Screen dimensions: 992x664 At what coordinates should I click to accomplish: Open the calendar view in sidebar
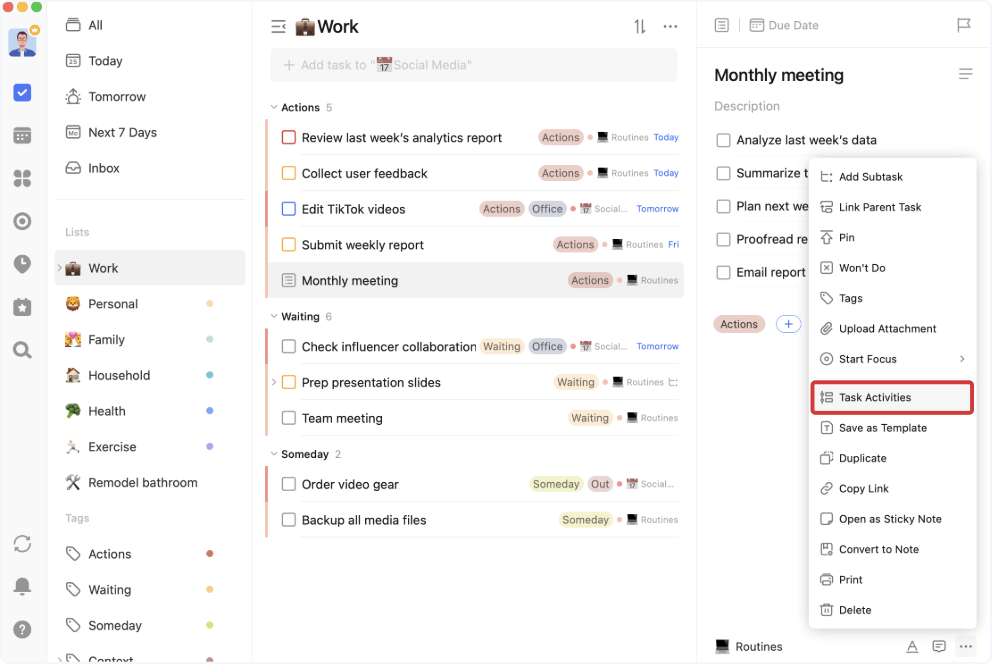[x=22, y=135]
